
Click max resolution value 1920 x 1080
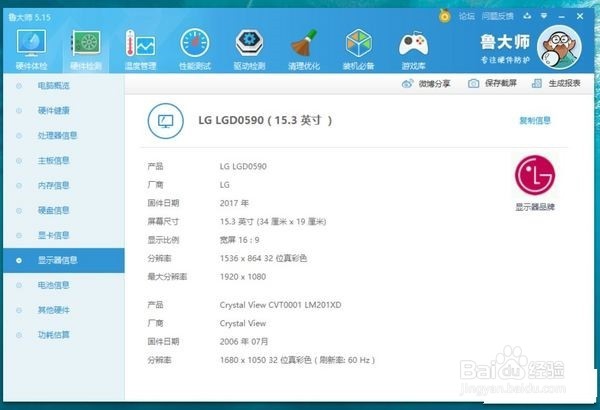click(243, 277)
